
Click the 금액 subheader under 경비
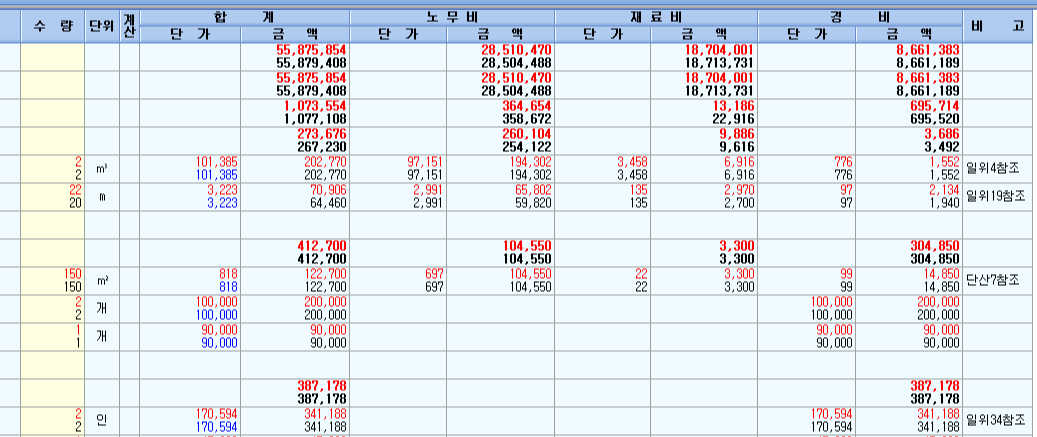pyautogui.click(x=909, y=35)
